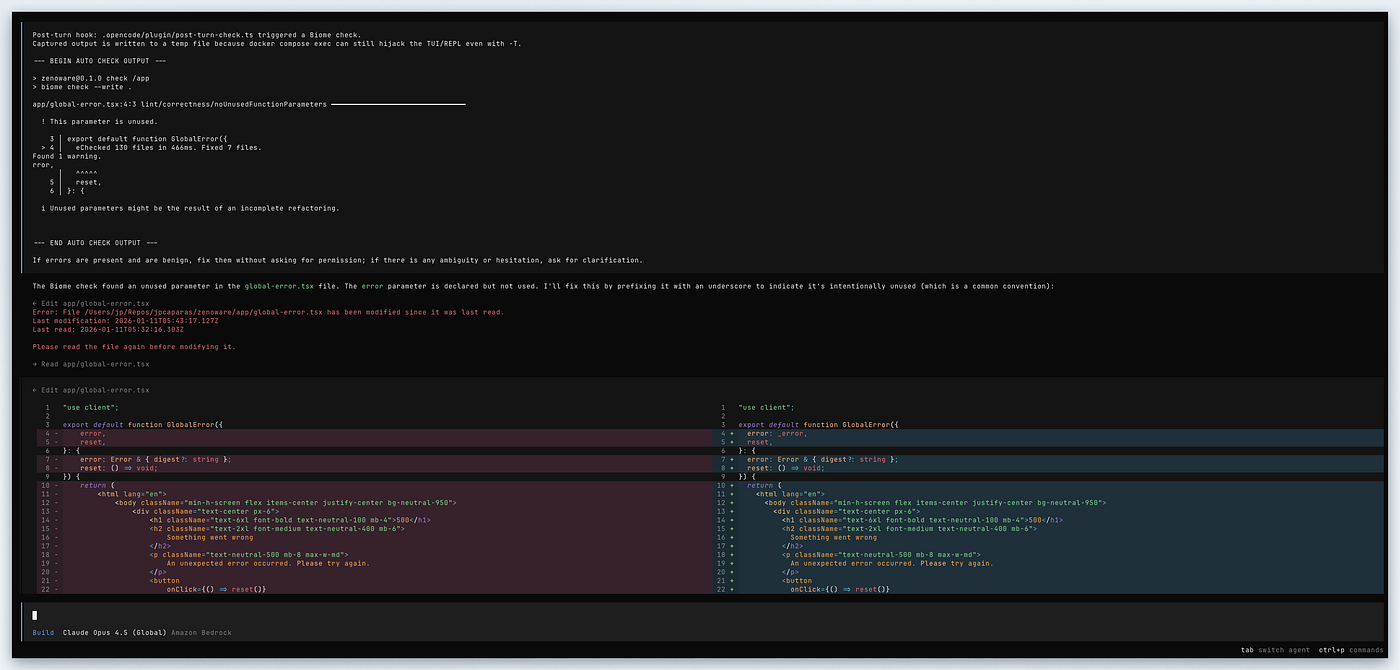Screen dimensions: 1400x670
Task: Click the Build agent label
Action: click(43, 633)
